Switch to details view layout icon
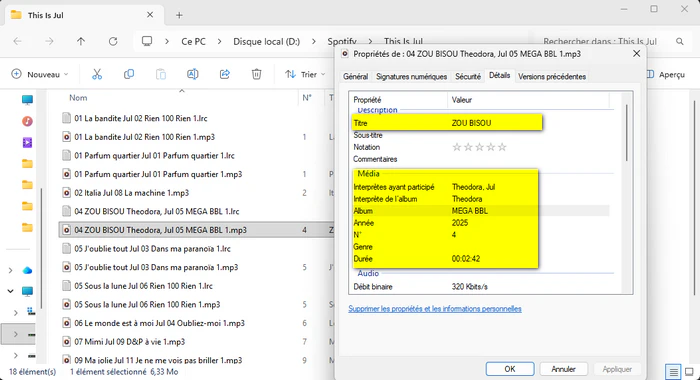This screenshot has width=700, height=380. point(673,371)
